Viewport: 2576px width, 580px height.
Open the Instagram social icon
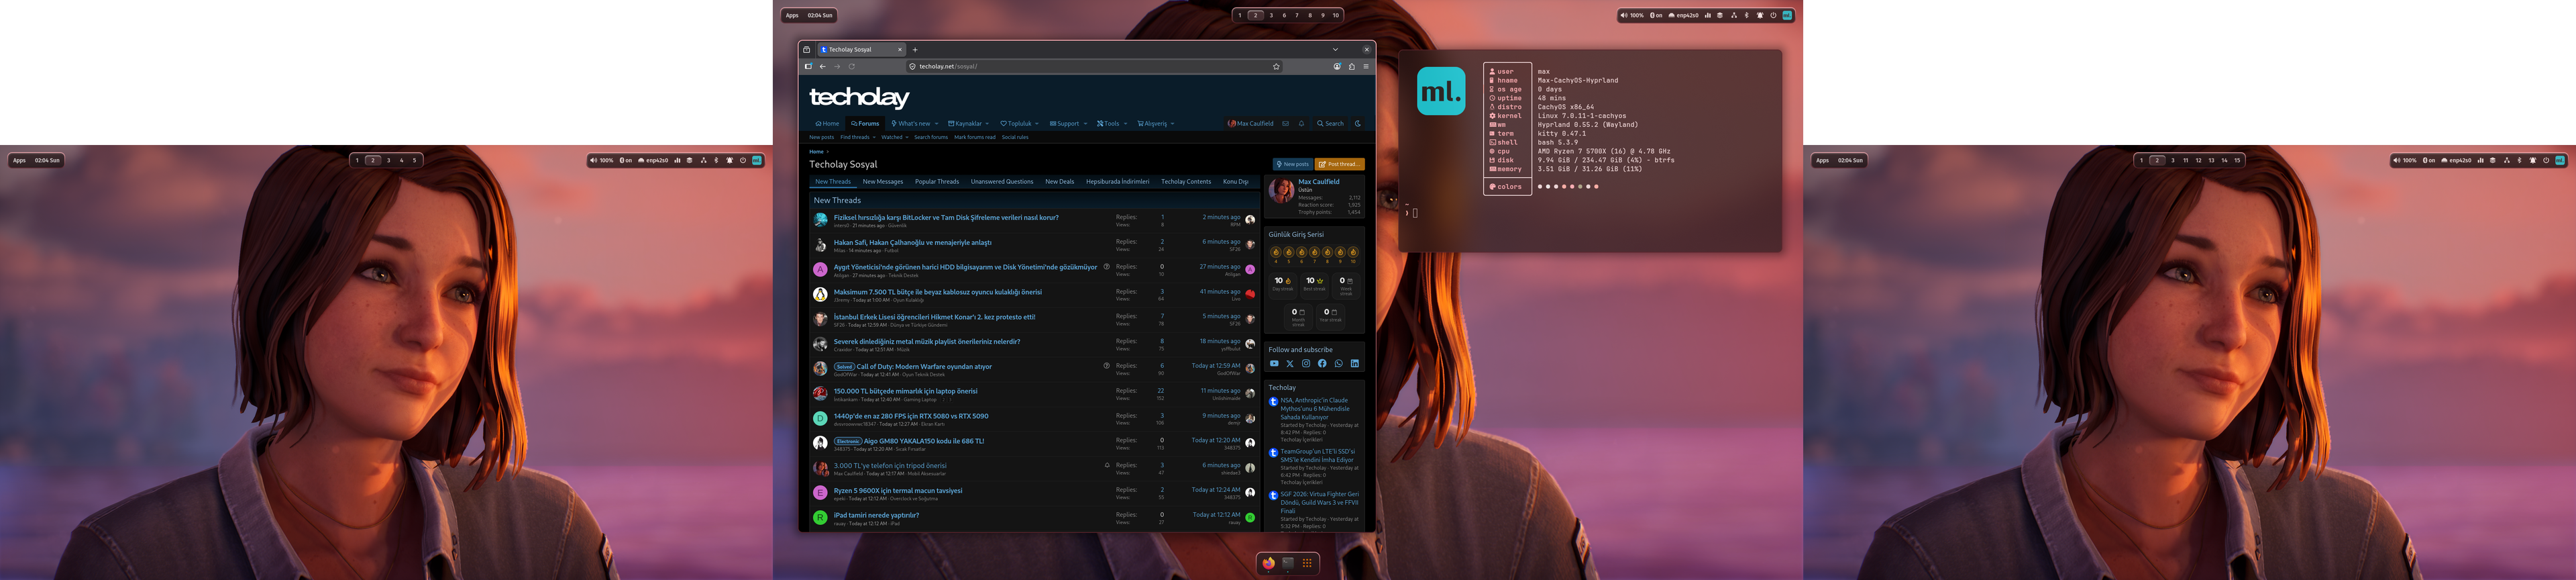pyautogui.click(x=1306, y=364)
